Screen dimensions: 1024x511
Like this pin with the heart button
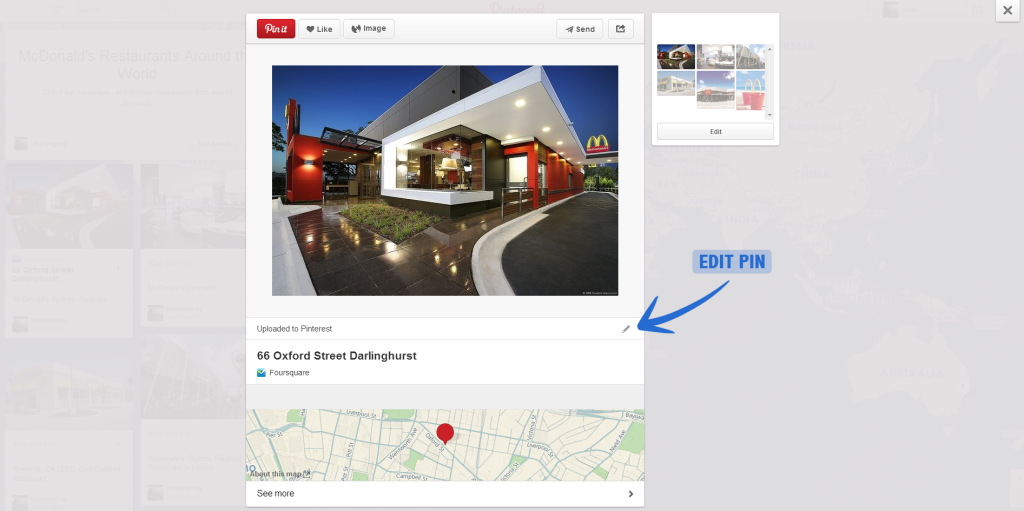319,29
